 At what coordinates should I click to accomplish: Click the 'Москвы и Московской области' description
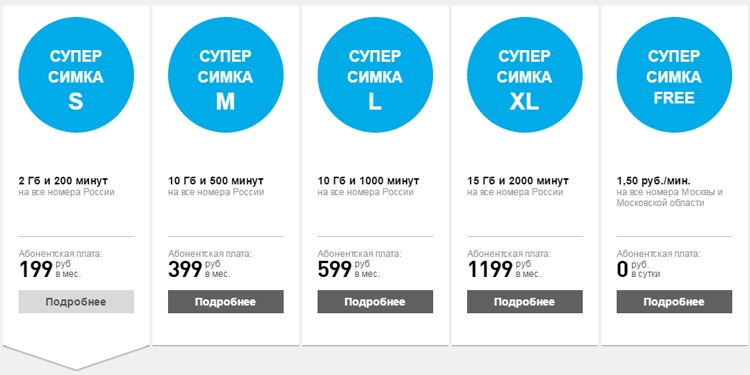[670, 198]
